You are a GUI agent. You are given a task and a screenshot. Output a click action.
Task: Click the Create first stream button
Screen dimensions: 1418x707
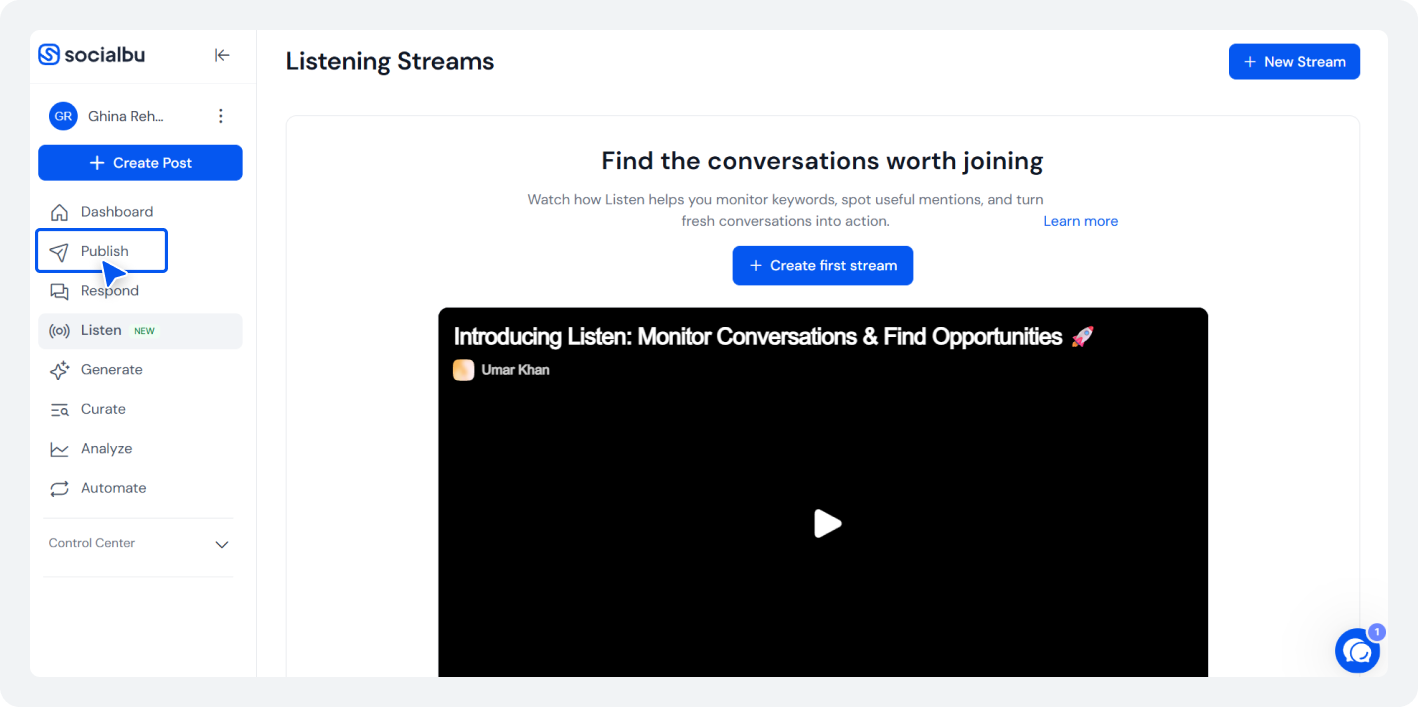coord(823,266)
